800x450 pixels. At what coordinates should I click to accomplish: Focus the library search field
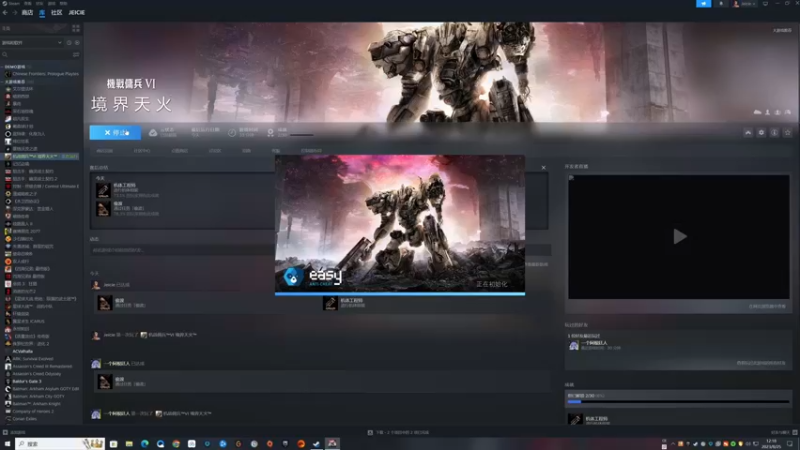36,55
